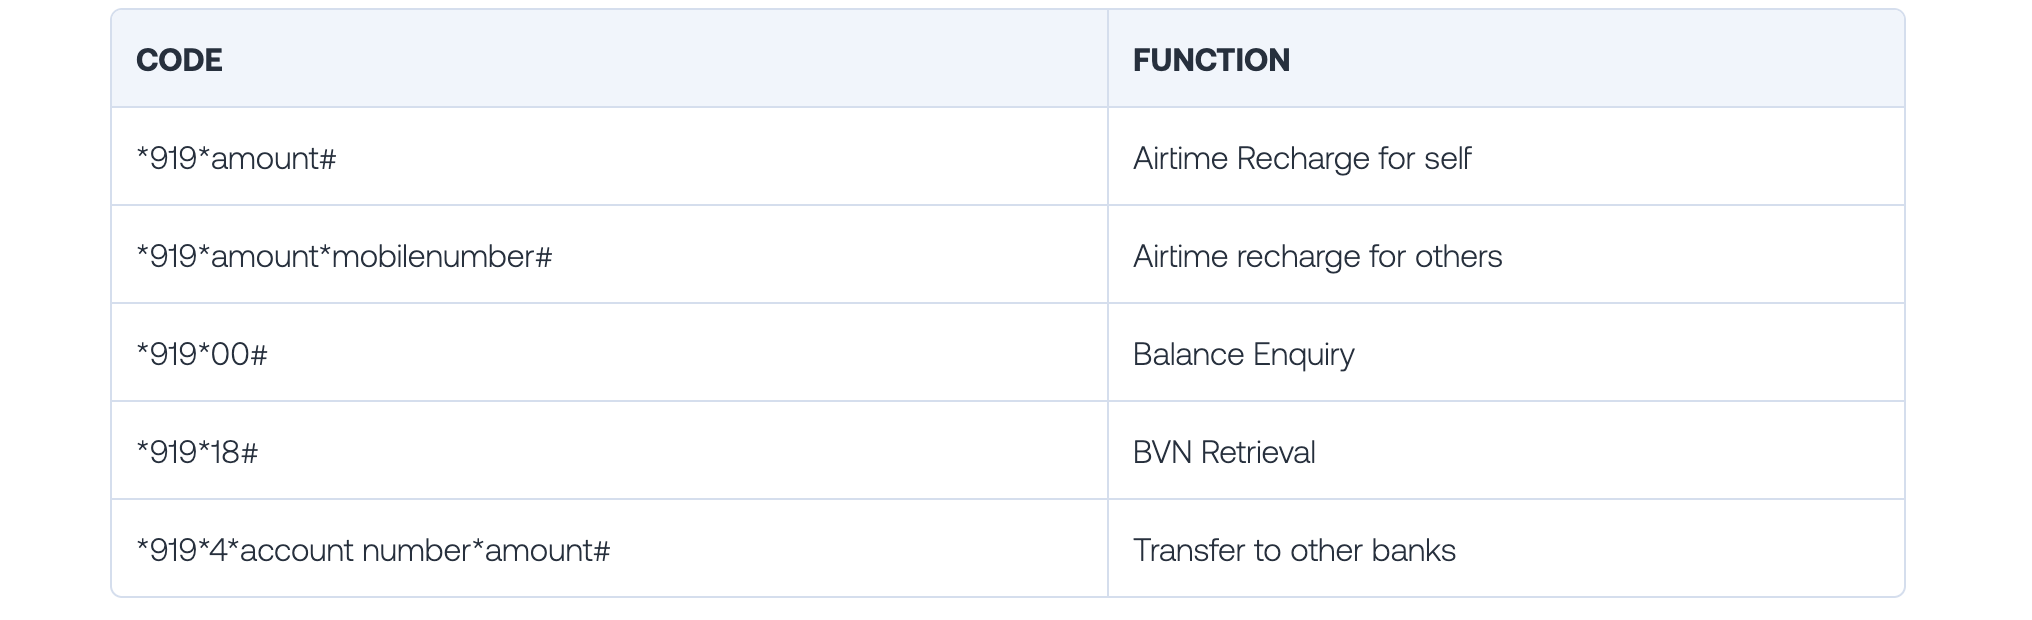
Task: Click the *919*00# balance code
Action: 202,354
